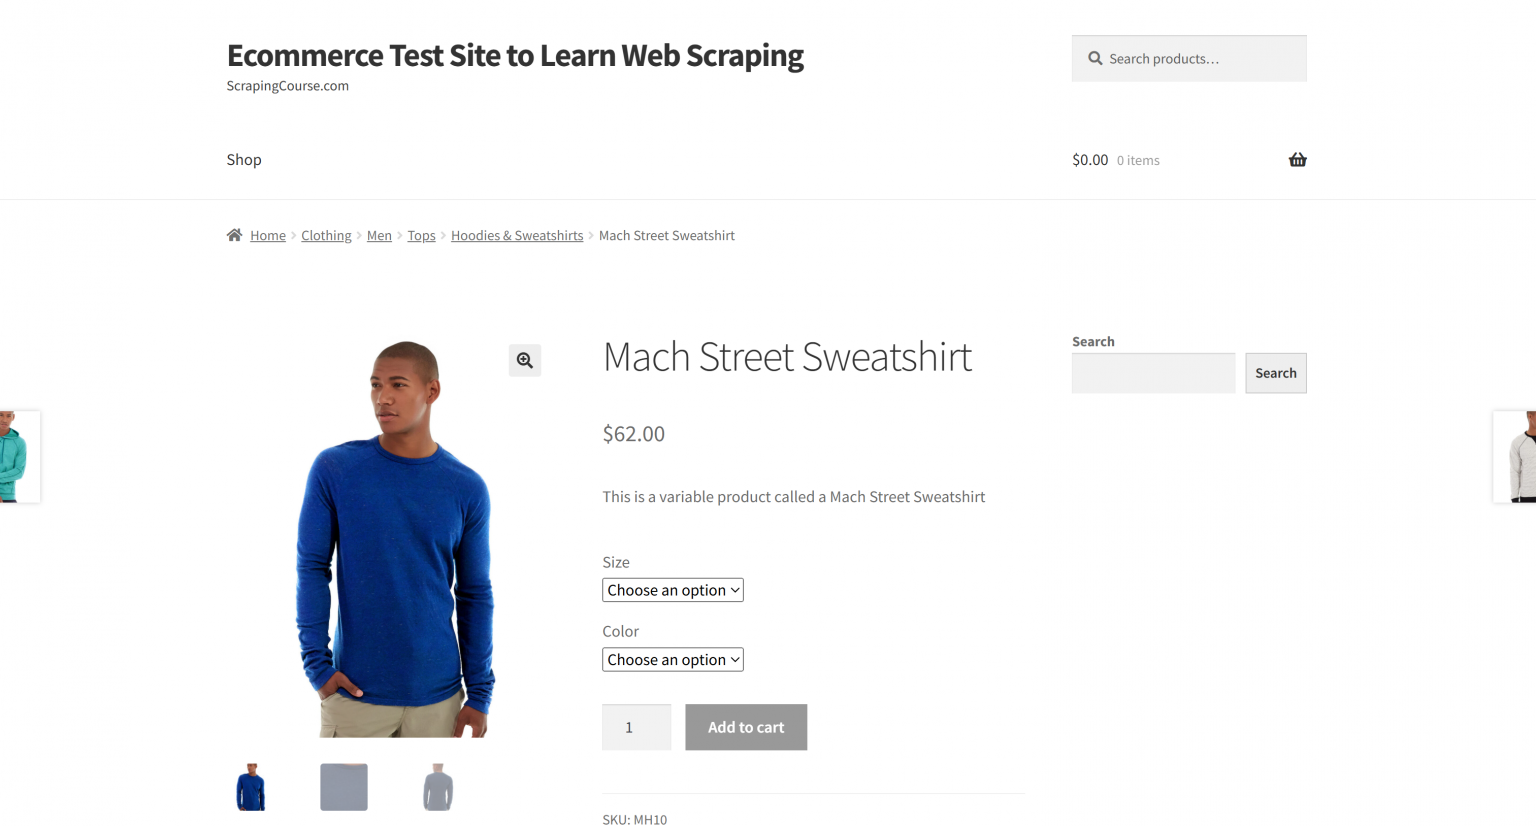Go to Home via the breadcrumb text link
Image resolution: width=1536 pixels, height=826 pixels.
pos(267,235)
